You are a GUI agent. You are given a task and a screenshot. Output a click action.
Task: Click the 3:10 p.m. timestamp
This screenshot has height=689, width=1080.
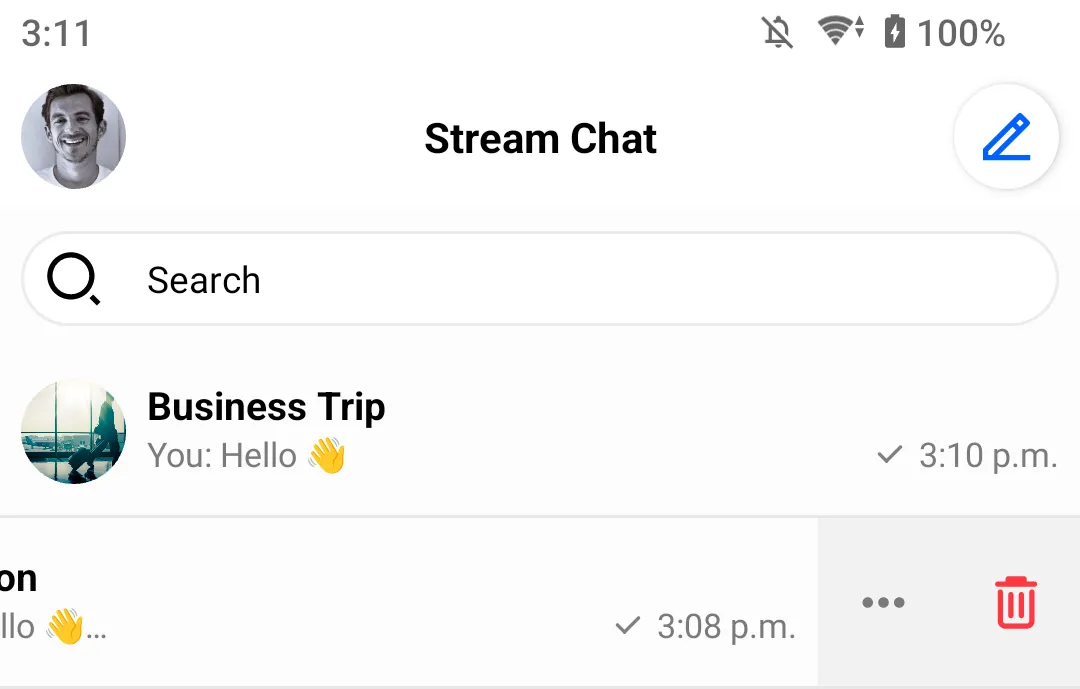click(988, 456)
